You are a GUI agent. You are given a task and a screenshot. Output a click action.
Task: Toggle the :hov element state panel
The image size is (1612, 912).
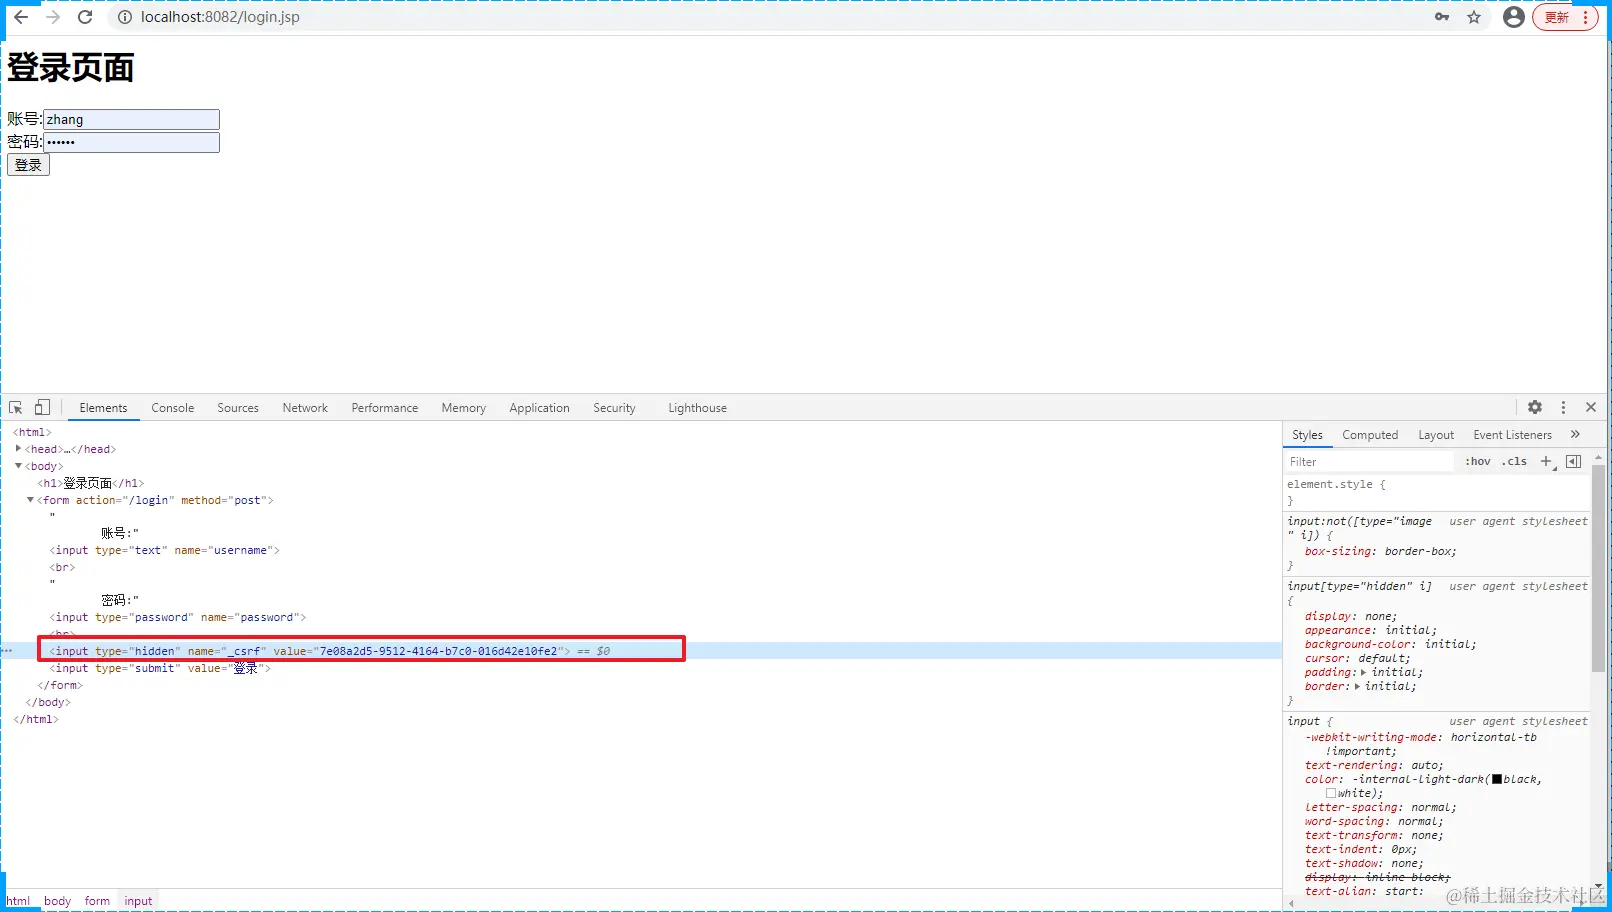1478,462
